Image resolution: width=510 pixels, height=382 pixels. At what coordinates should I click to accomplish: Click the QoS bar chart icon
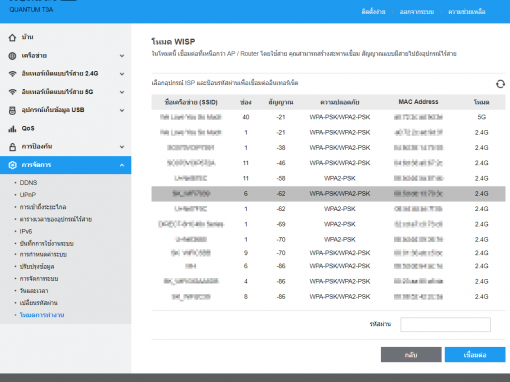click(x=12, y=129)
